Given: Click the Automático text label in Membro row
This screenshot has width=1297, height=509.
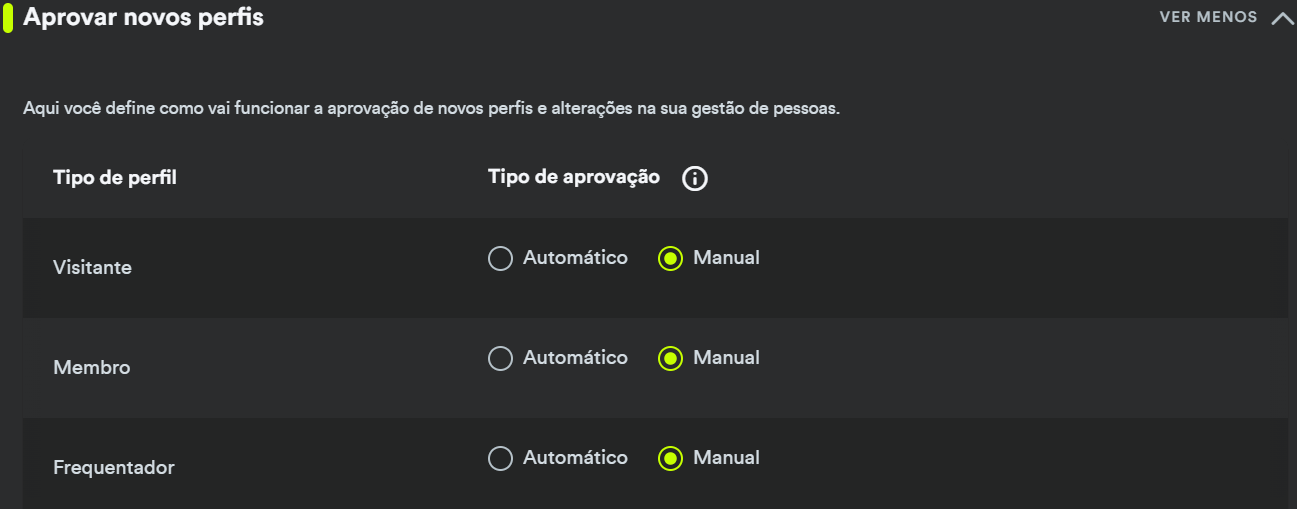Looking at the screenshot, I should (575, 358).
